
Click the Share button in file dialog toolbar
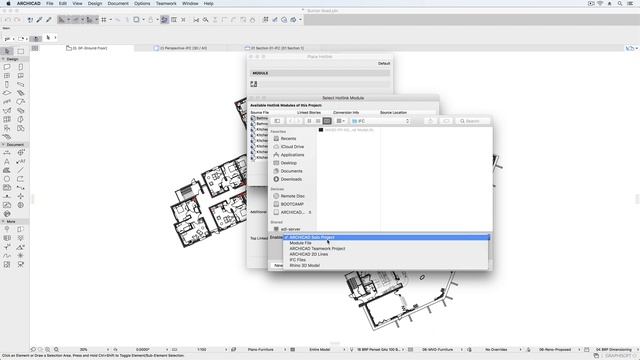pyautogui.click(x=430, y=121)
